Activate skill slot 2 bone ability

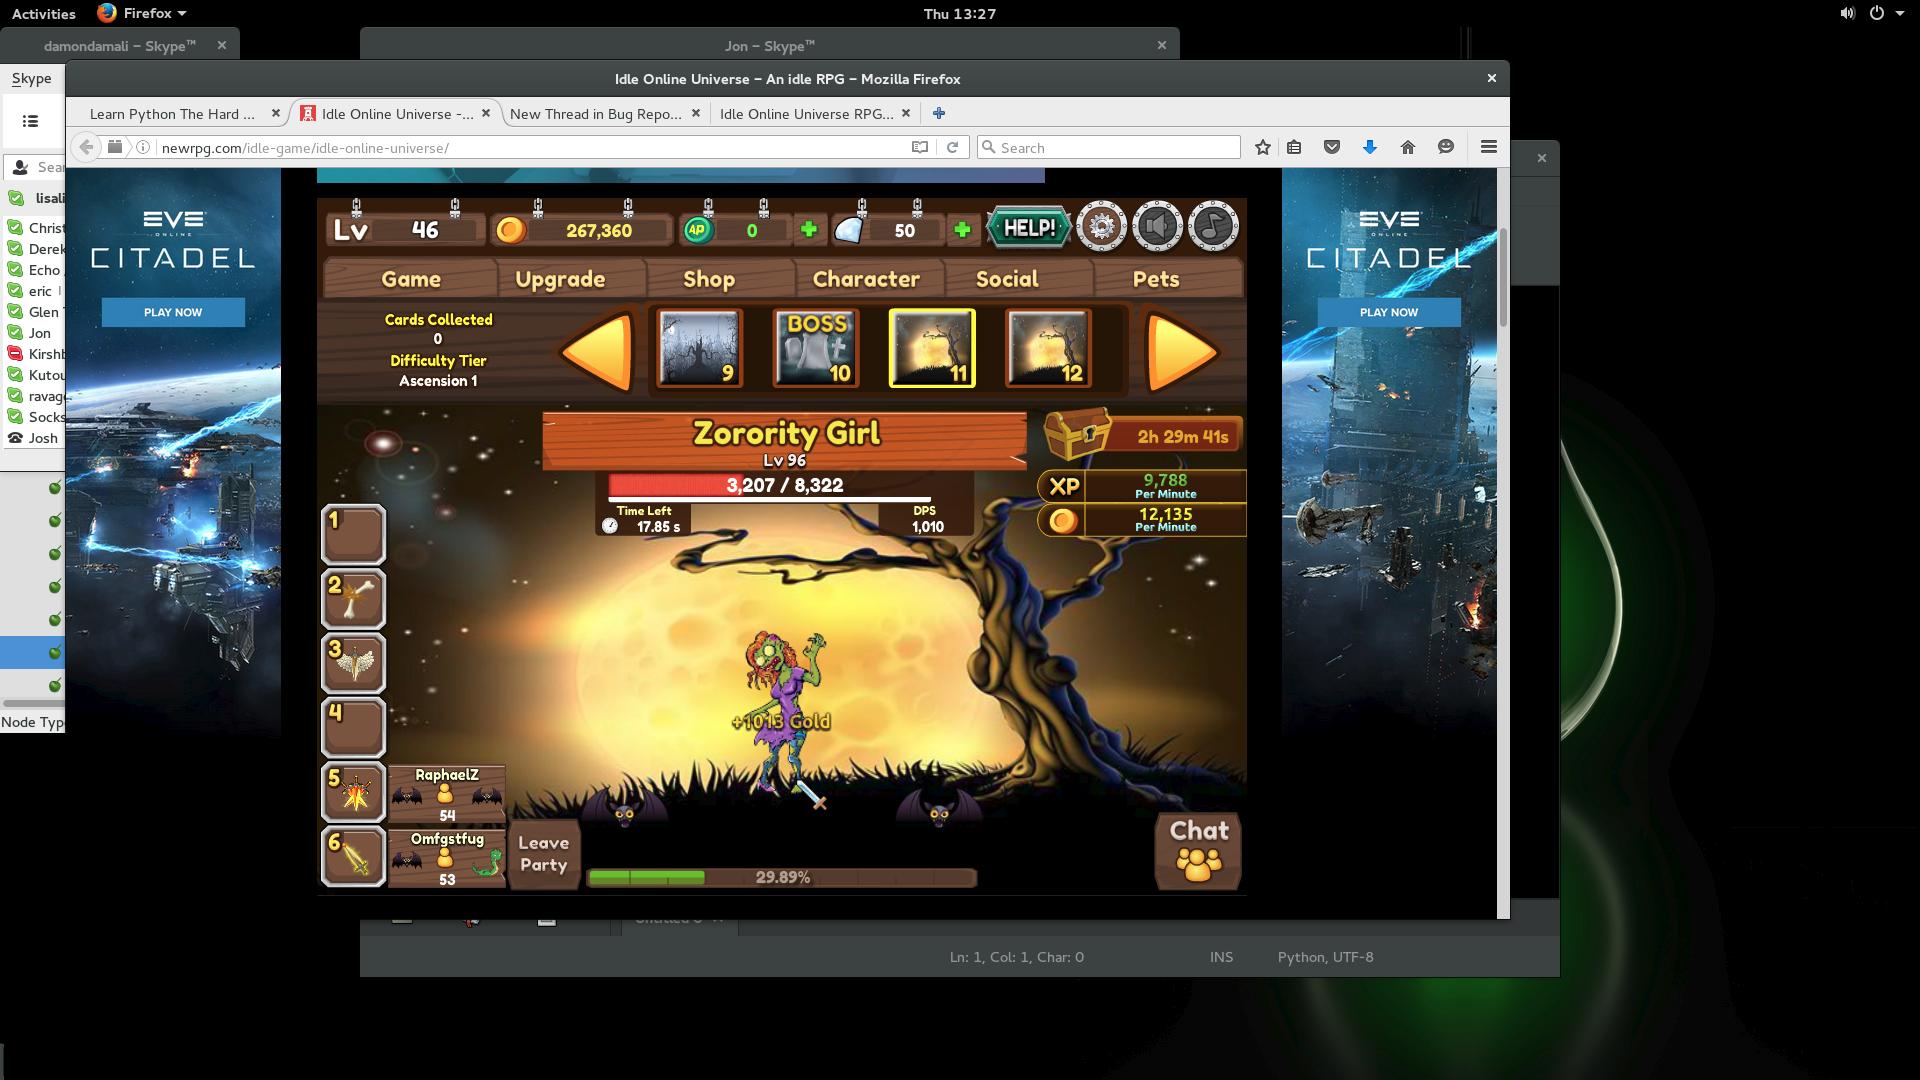[x=353, y=598]
